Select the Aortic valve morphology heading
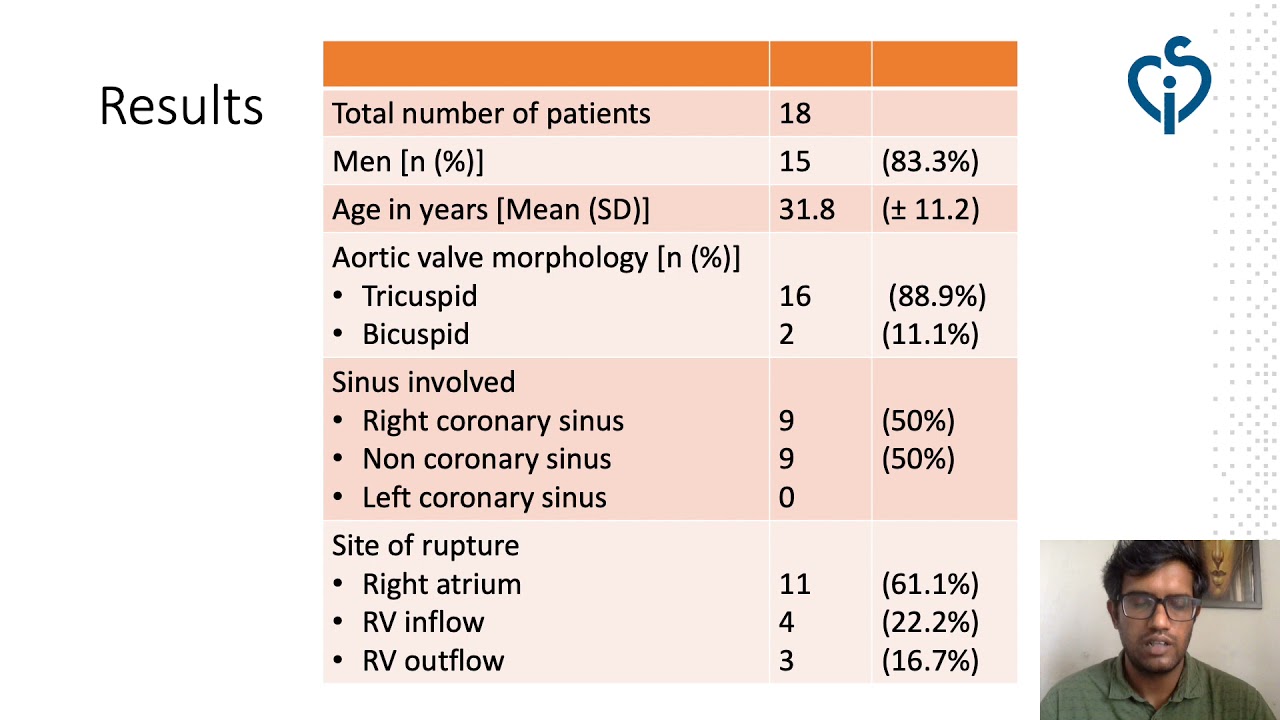Image resolution: width=1280 pixels, height=720 pixels. click(536, 258)
